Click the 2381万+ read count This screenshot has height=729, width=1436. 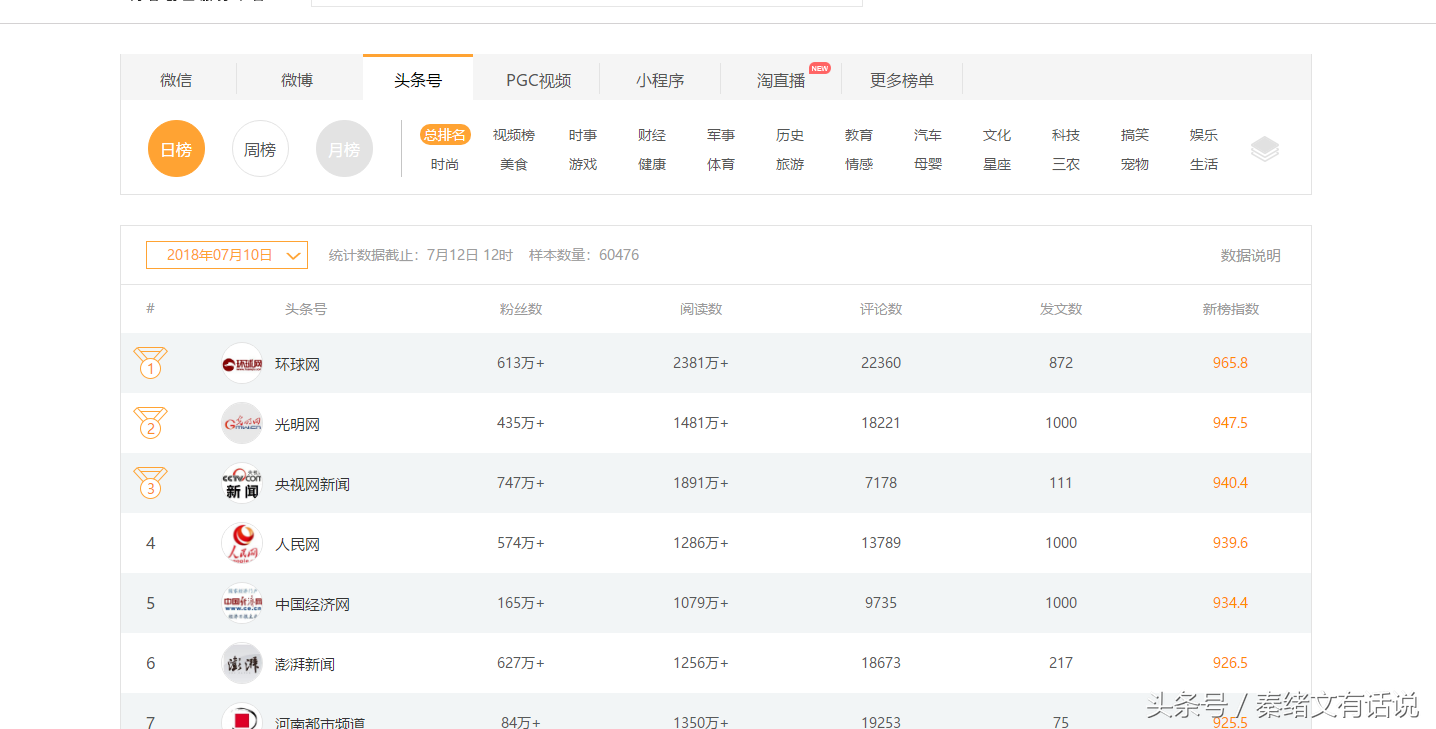[x=701, y=363]
